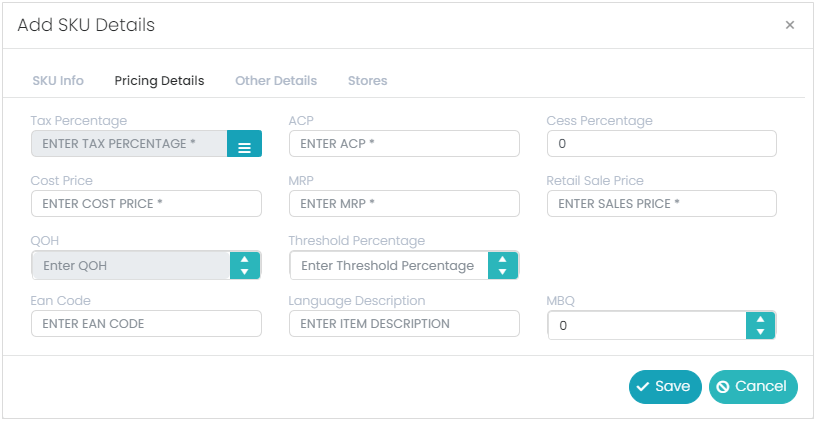Increase QOH with the up arrow
The image size is (816, 421).
point(245,259)
